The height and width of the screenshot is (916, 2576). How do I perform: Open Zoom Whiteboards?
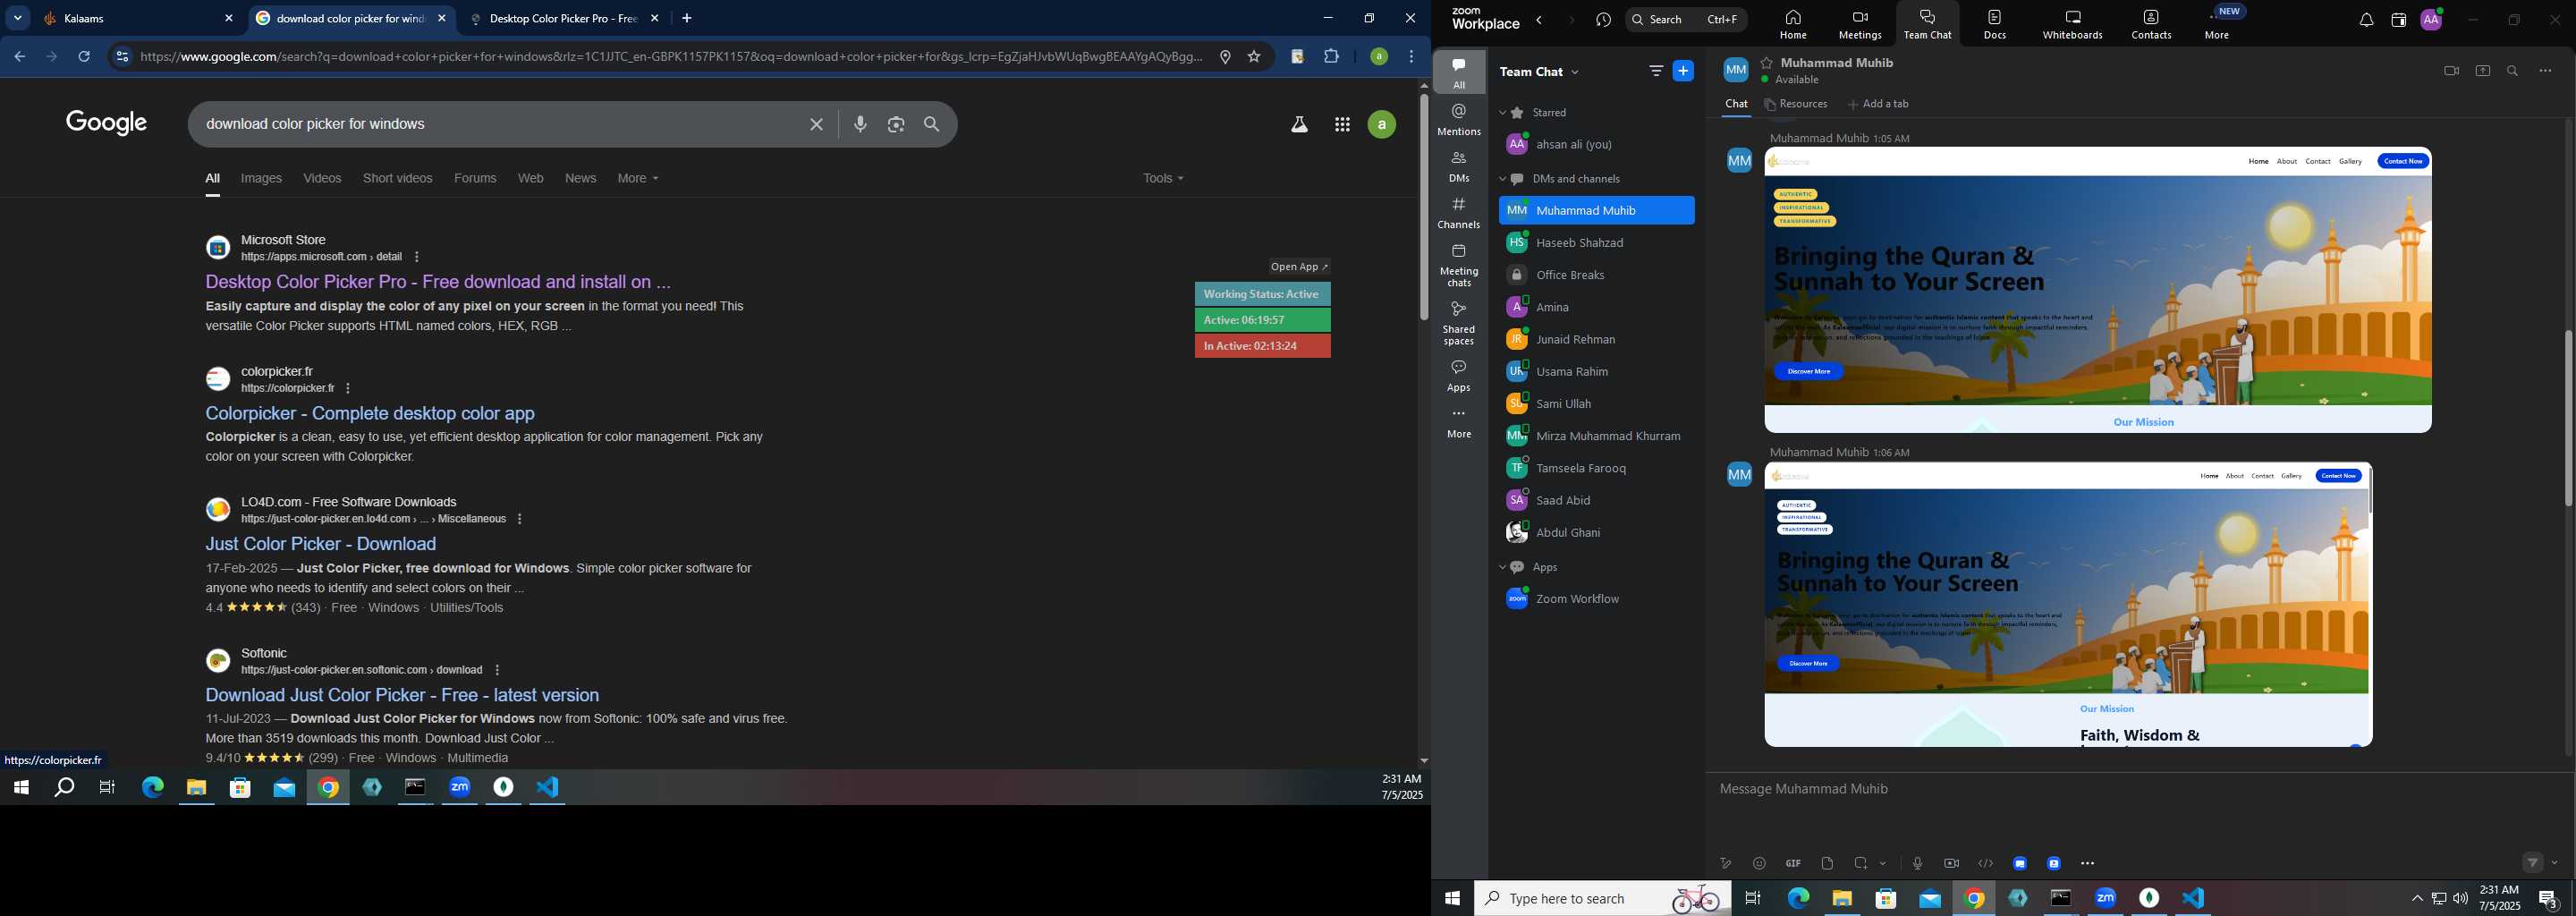(2073, 24)
